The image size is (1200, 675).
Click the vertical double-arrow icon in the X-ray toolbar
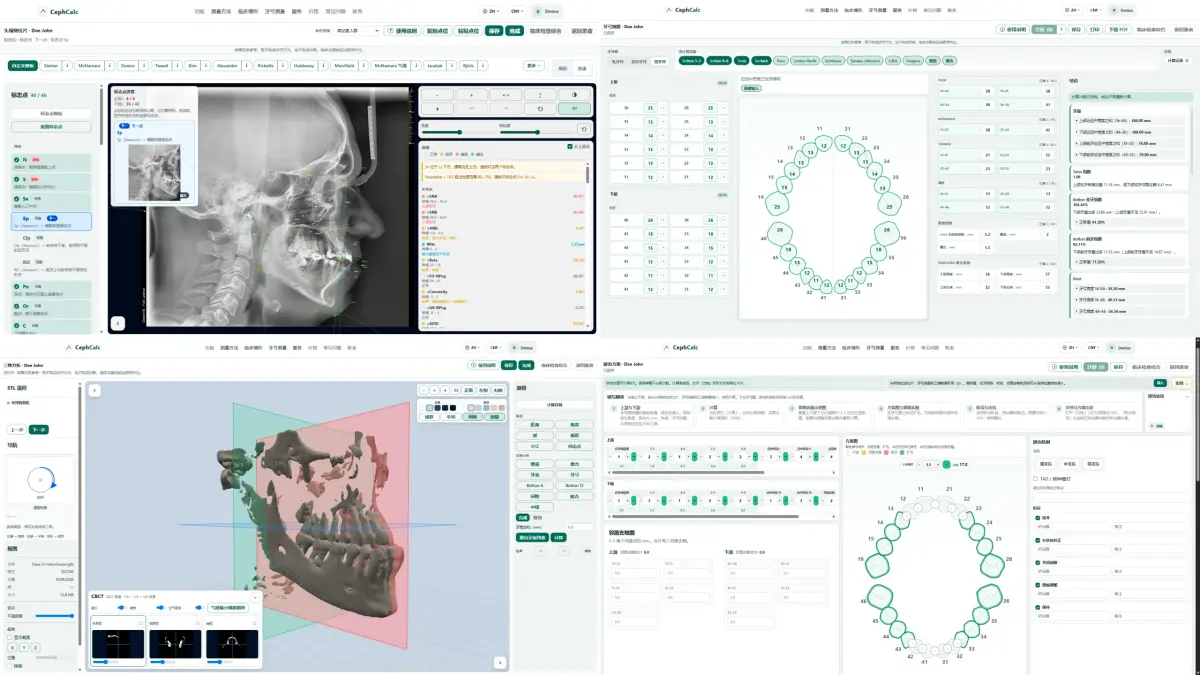coord(540,94)
